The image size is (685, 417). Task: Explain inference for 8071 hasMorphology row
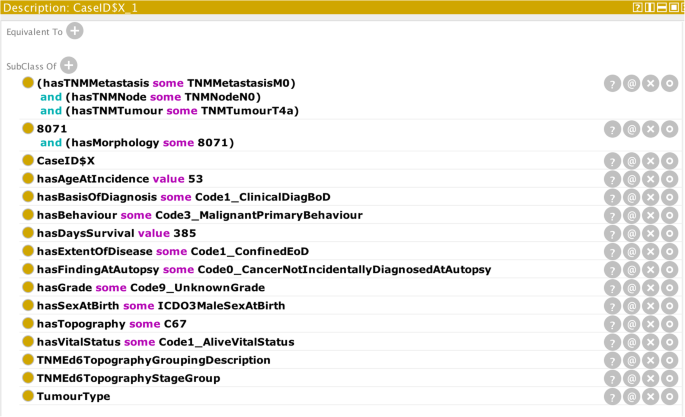click(612, 129)
